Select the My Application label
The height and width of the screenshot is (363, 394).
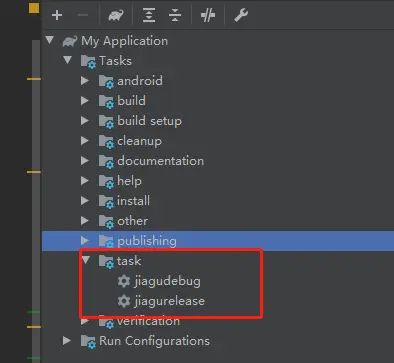pyautogui.click(x=125, y=41)
